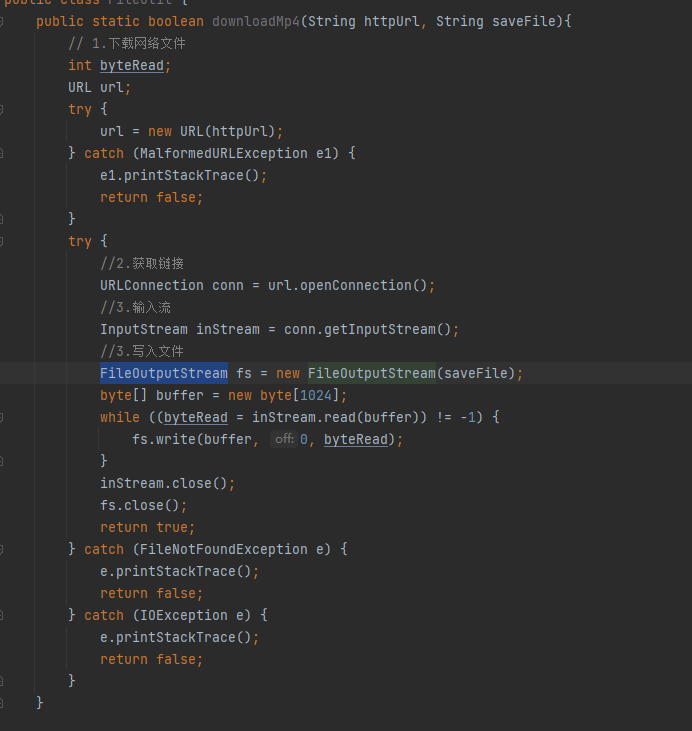Click the while keyword
The height and width of the screenshot is (731, 692).
pos(120,417)
